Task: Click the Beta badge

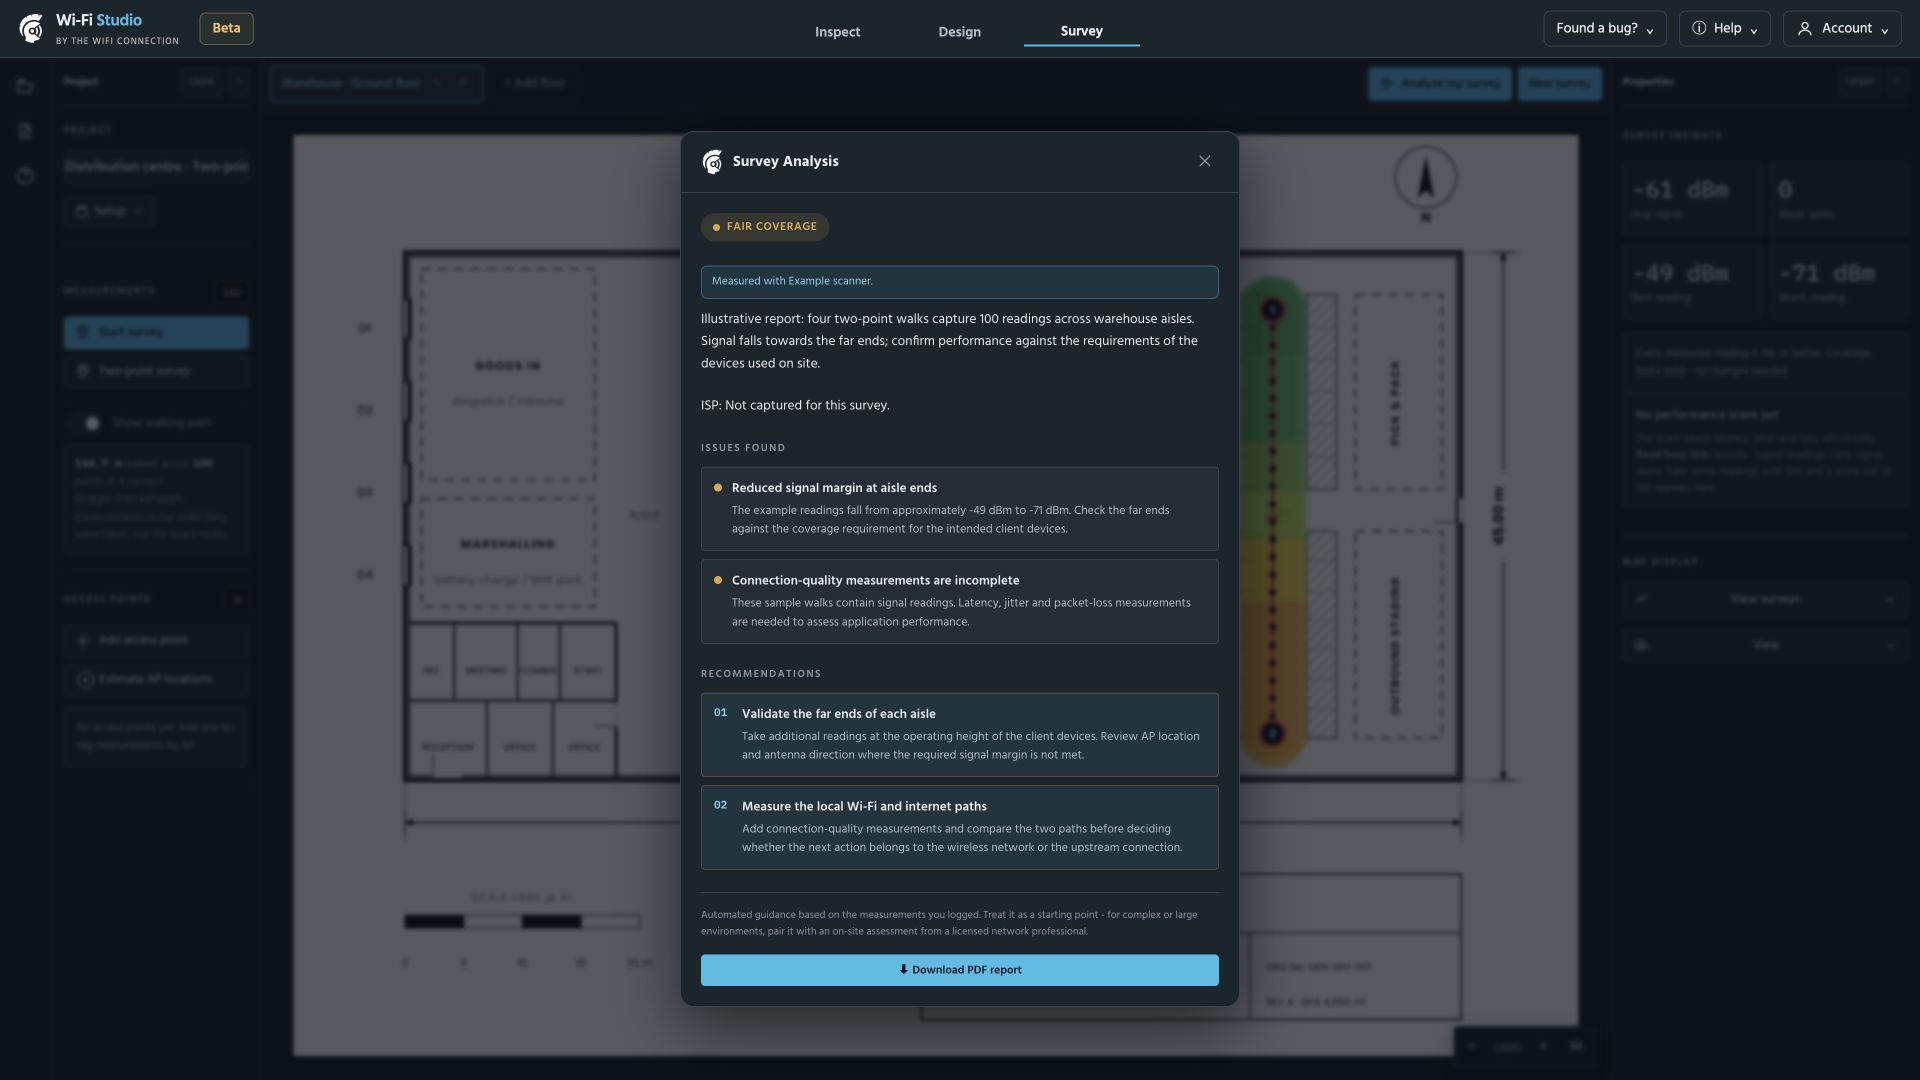Action: coord(226,29)
